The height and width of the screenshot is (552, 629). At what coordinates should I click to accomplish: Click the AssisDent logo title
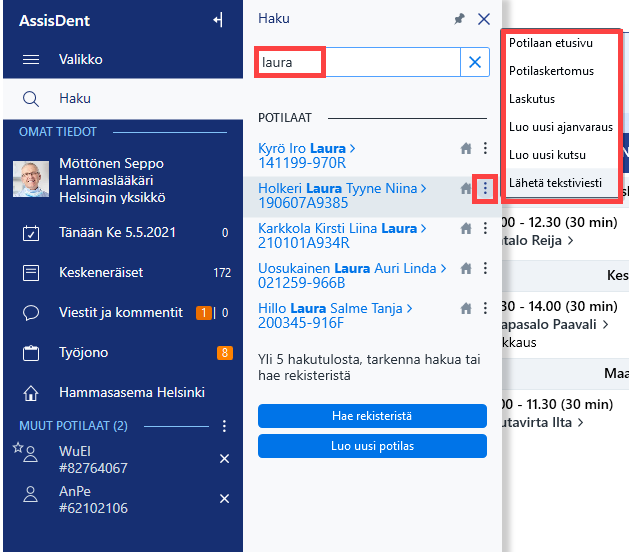click(x=55, y=20)
